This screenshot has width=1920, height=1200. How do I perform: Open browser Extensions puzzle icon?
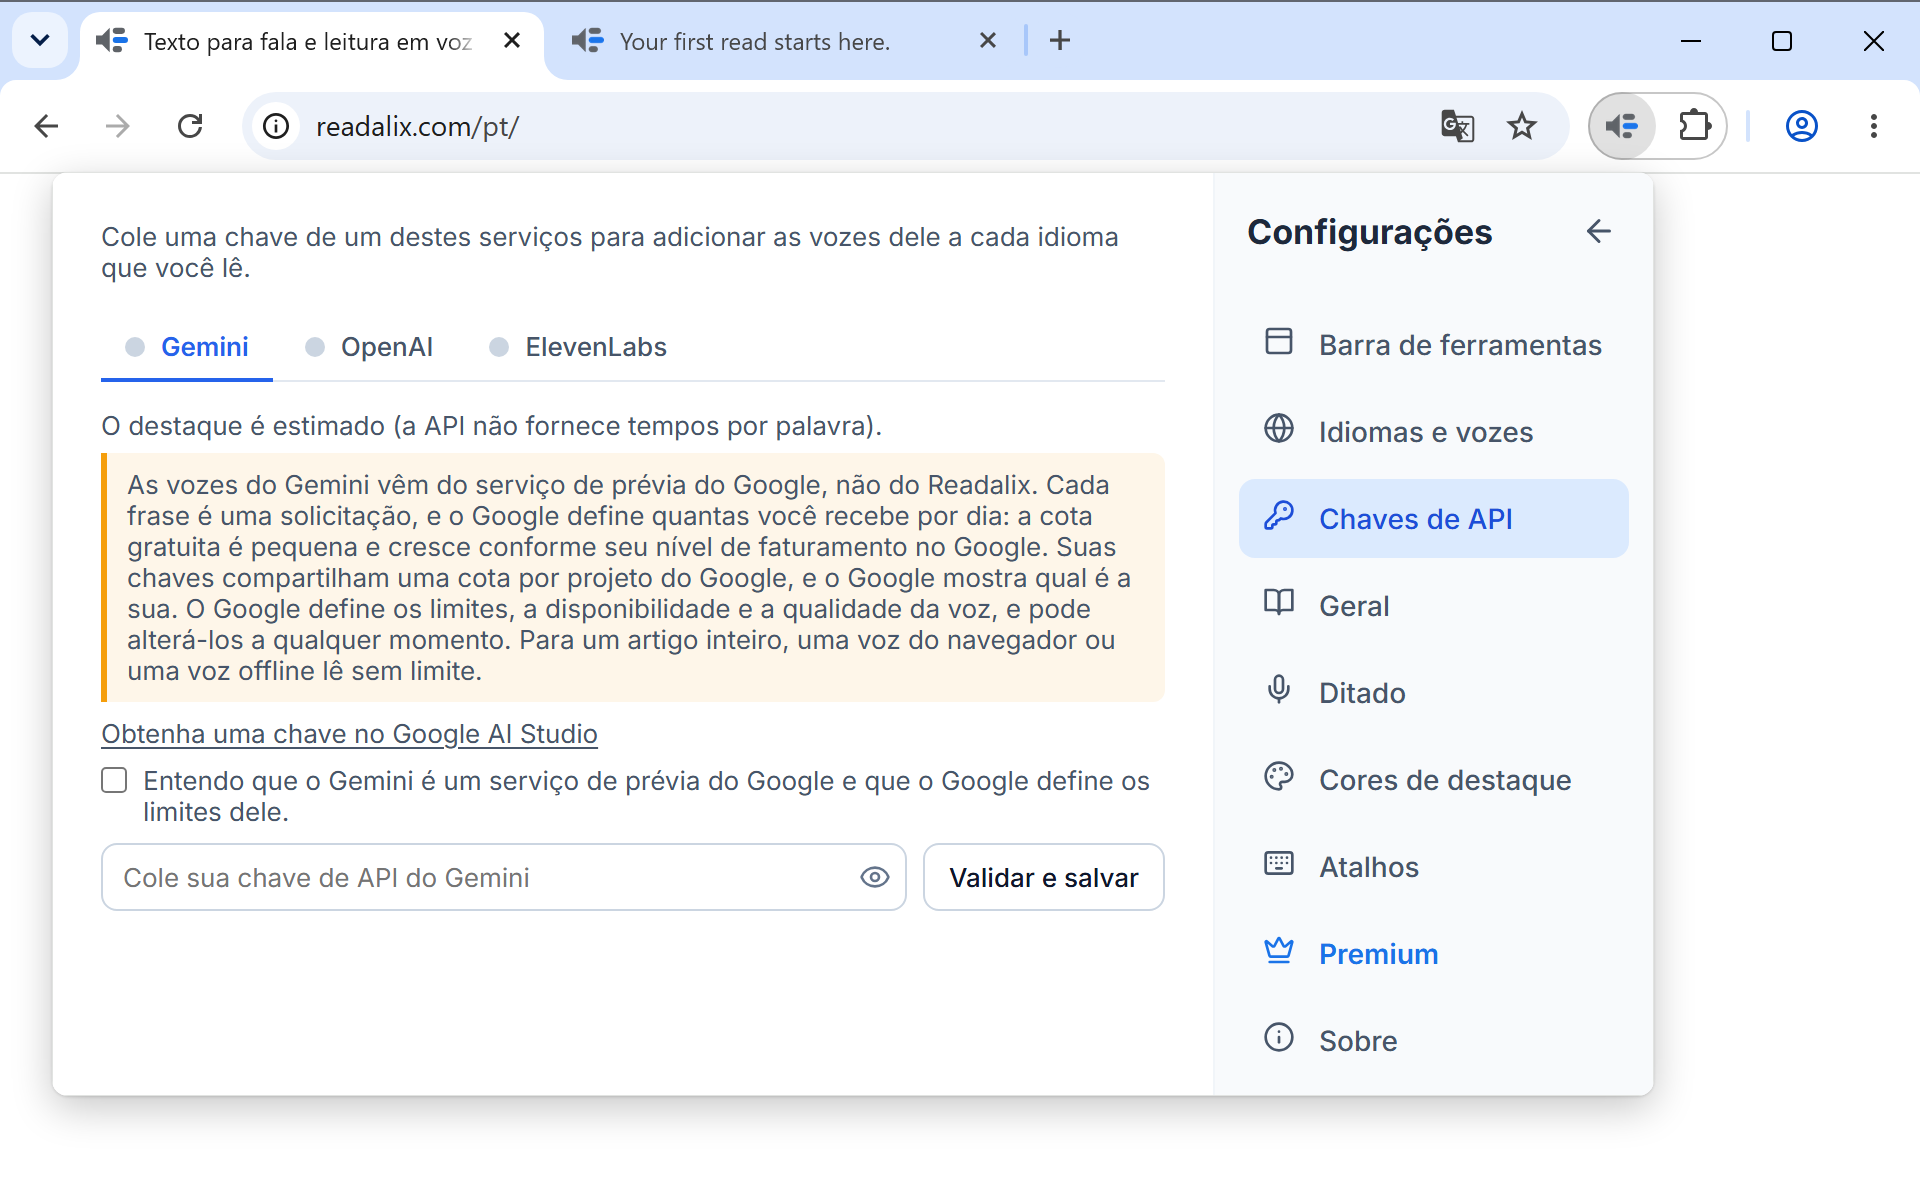pos(1694,126)
